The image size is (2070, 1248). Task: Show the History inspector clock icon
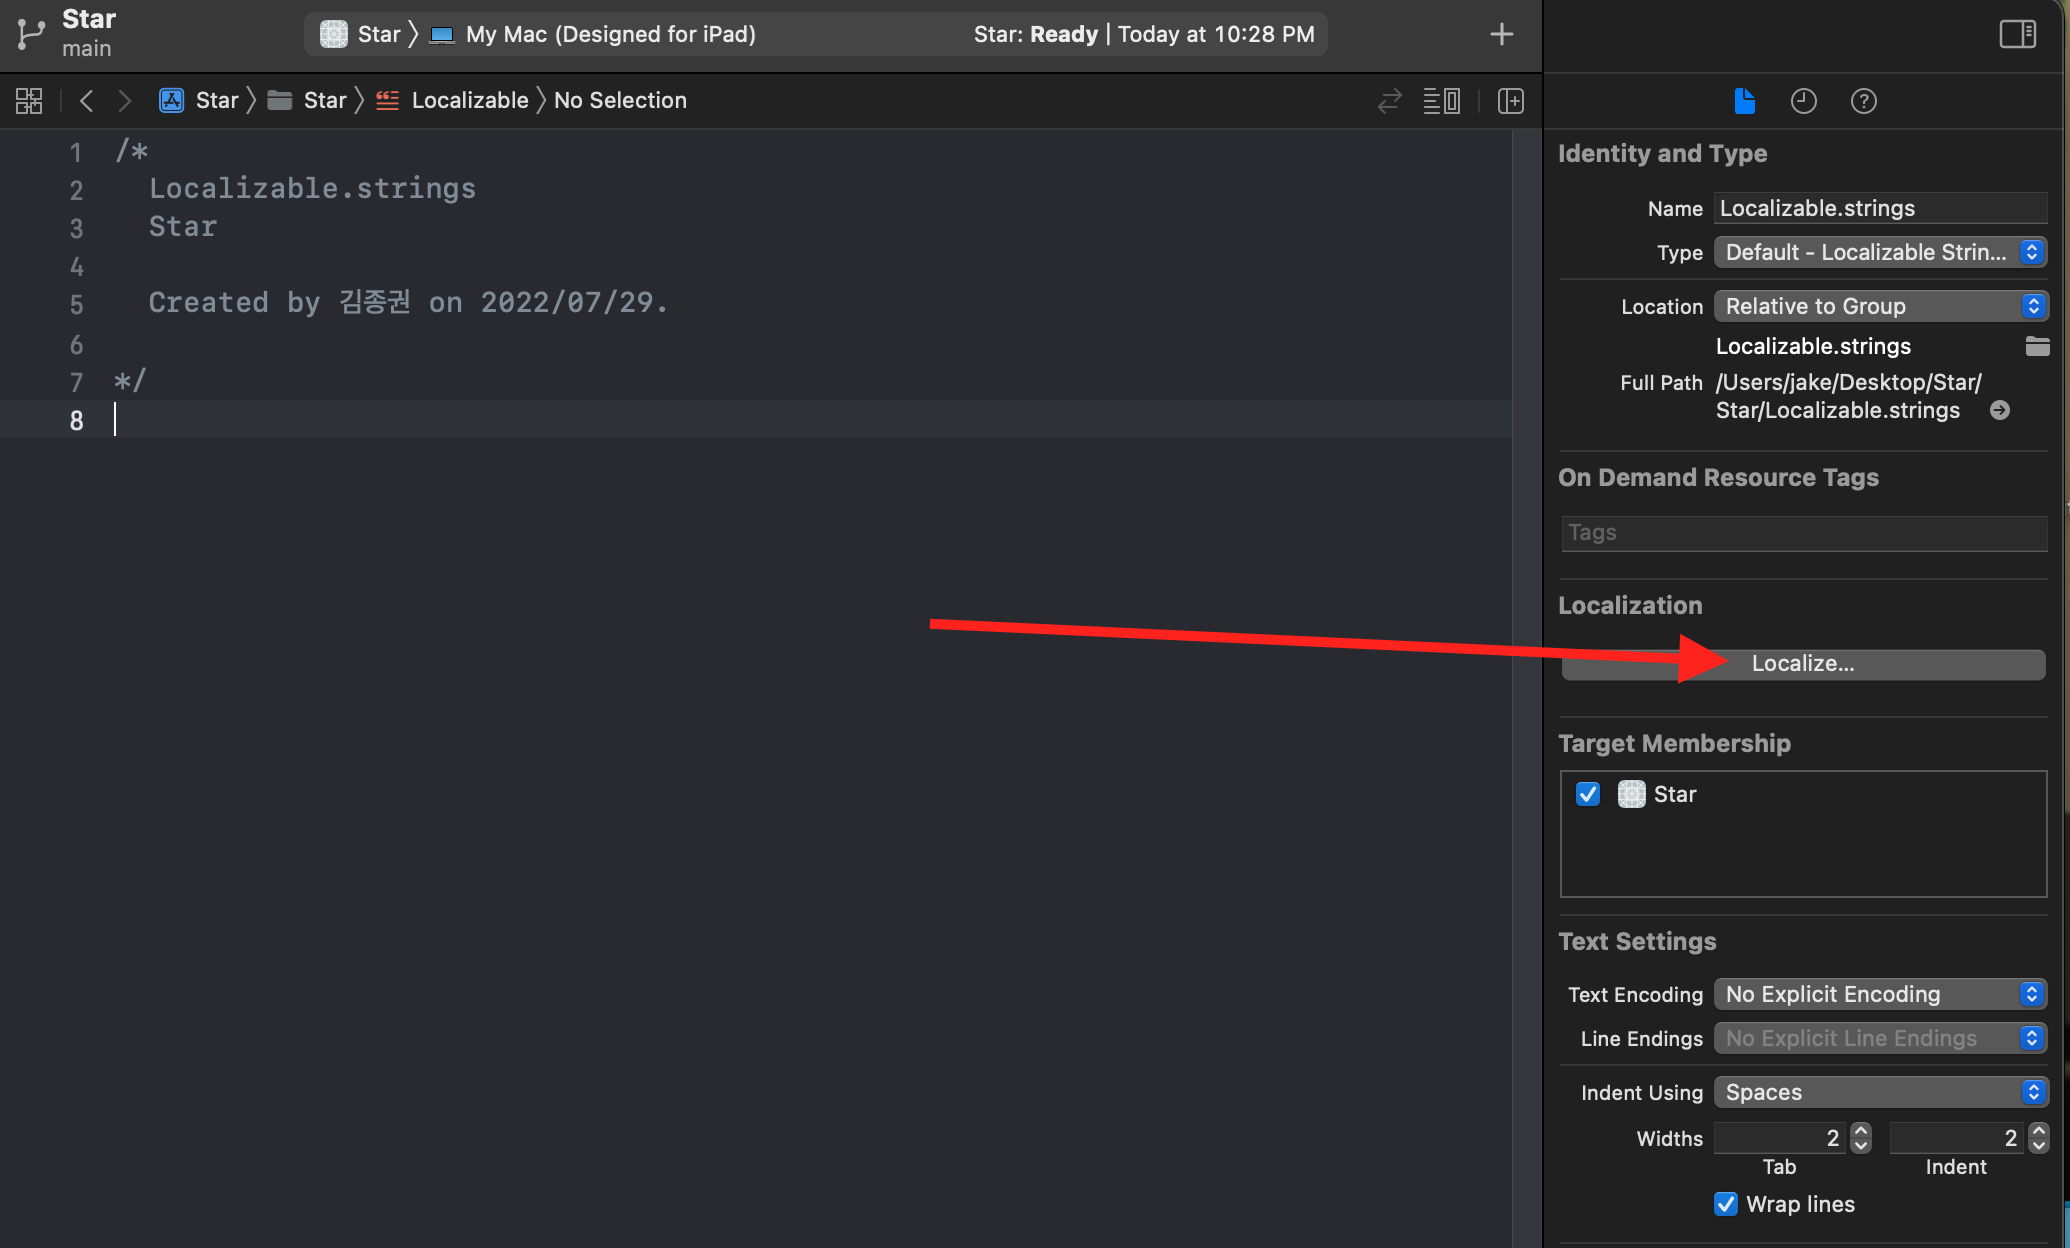(1803, 101)
